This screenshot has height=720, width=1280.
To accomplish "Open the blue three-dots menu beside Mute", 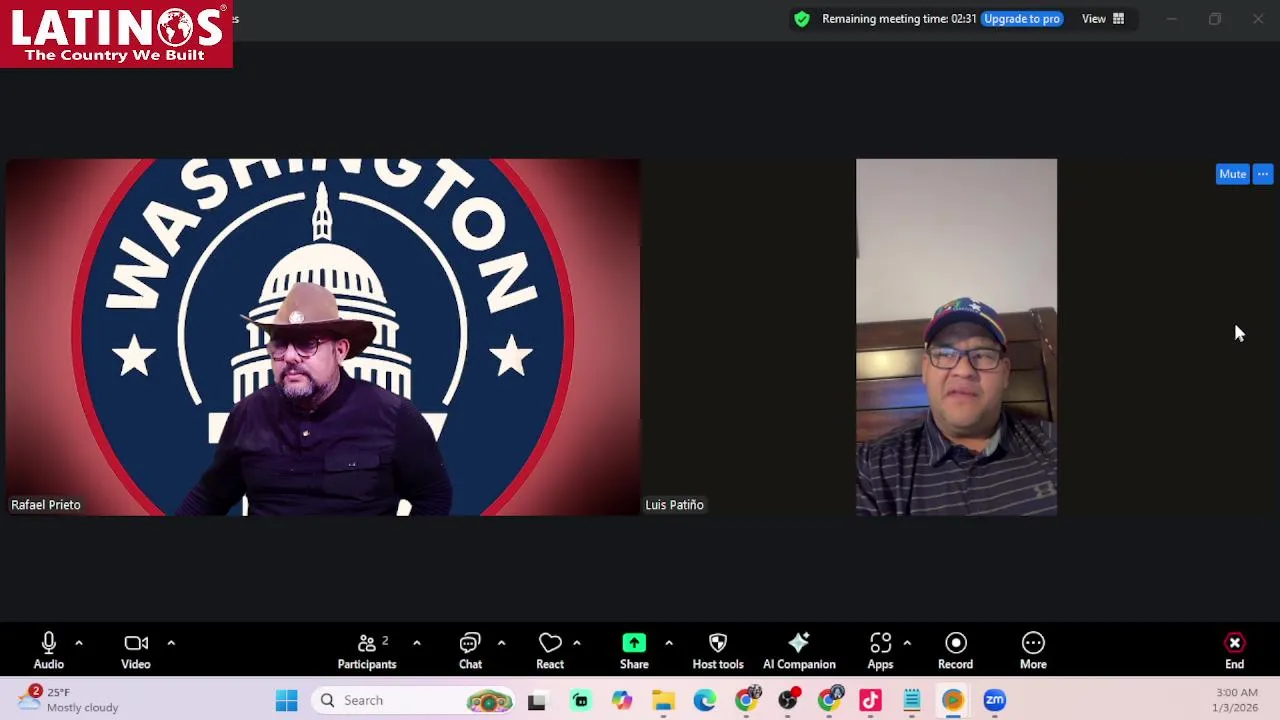I will click(x=1263, y=174).
